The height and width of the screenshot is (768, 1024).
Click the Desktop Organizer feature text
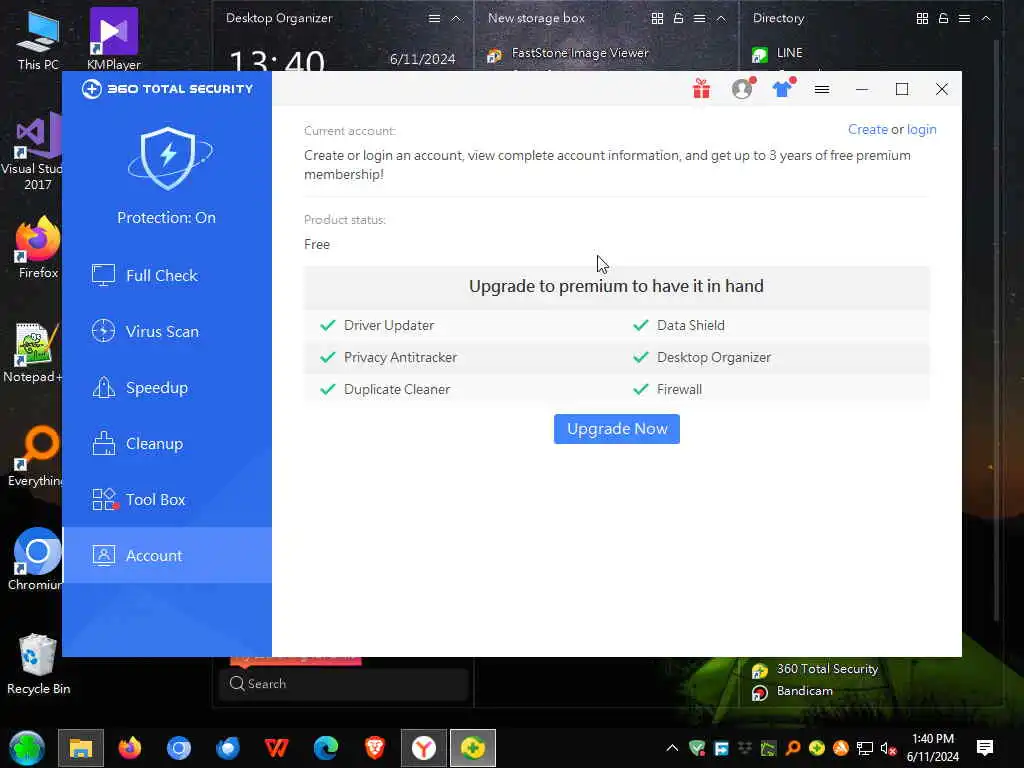pos(714,357)
